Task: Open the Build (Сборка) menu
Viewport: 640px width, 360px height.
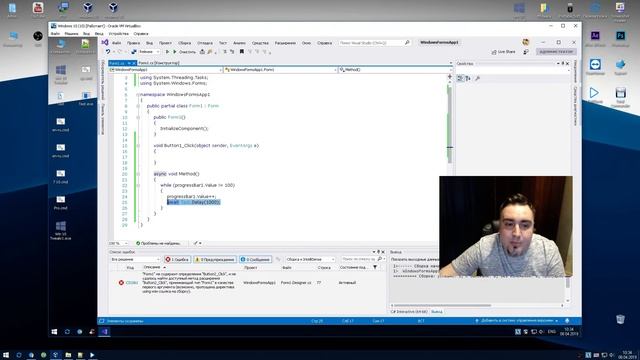Action: pyautogui.click(x=184, y=43)
